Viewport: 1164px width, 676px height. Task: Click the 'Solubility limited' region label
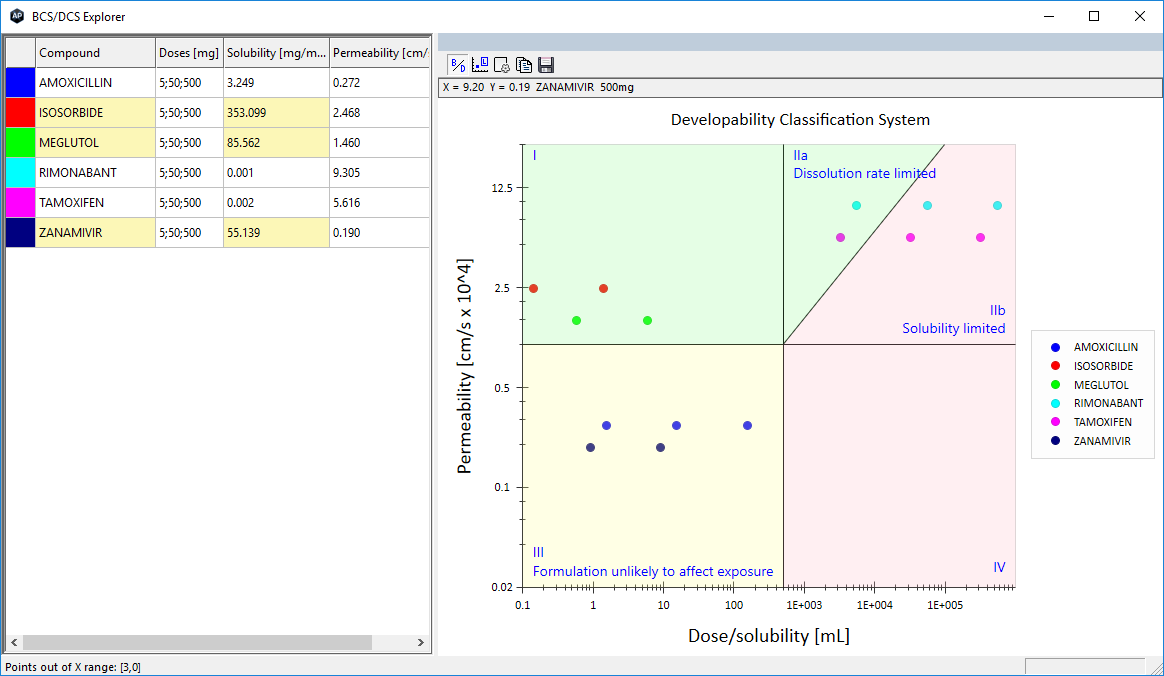pyautogui.click(x=953, y=328)
